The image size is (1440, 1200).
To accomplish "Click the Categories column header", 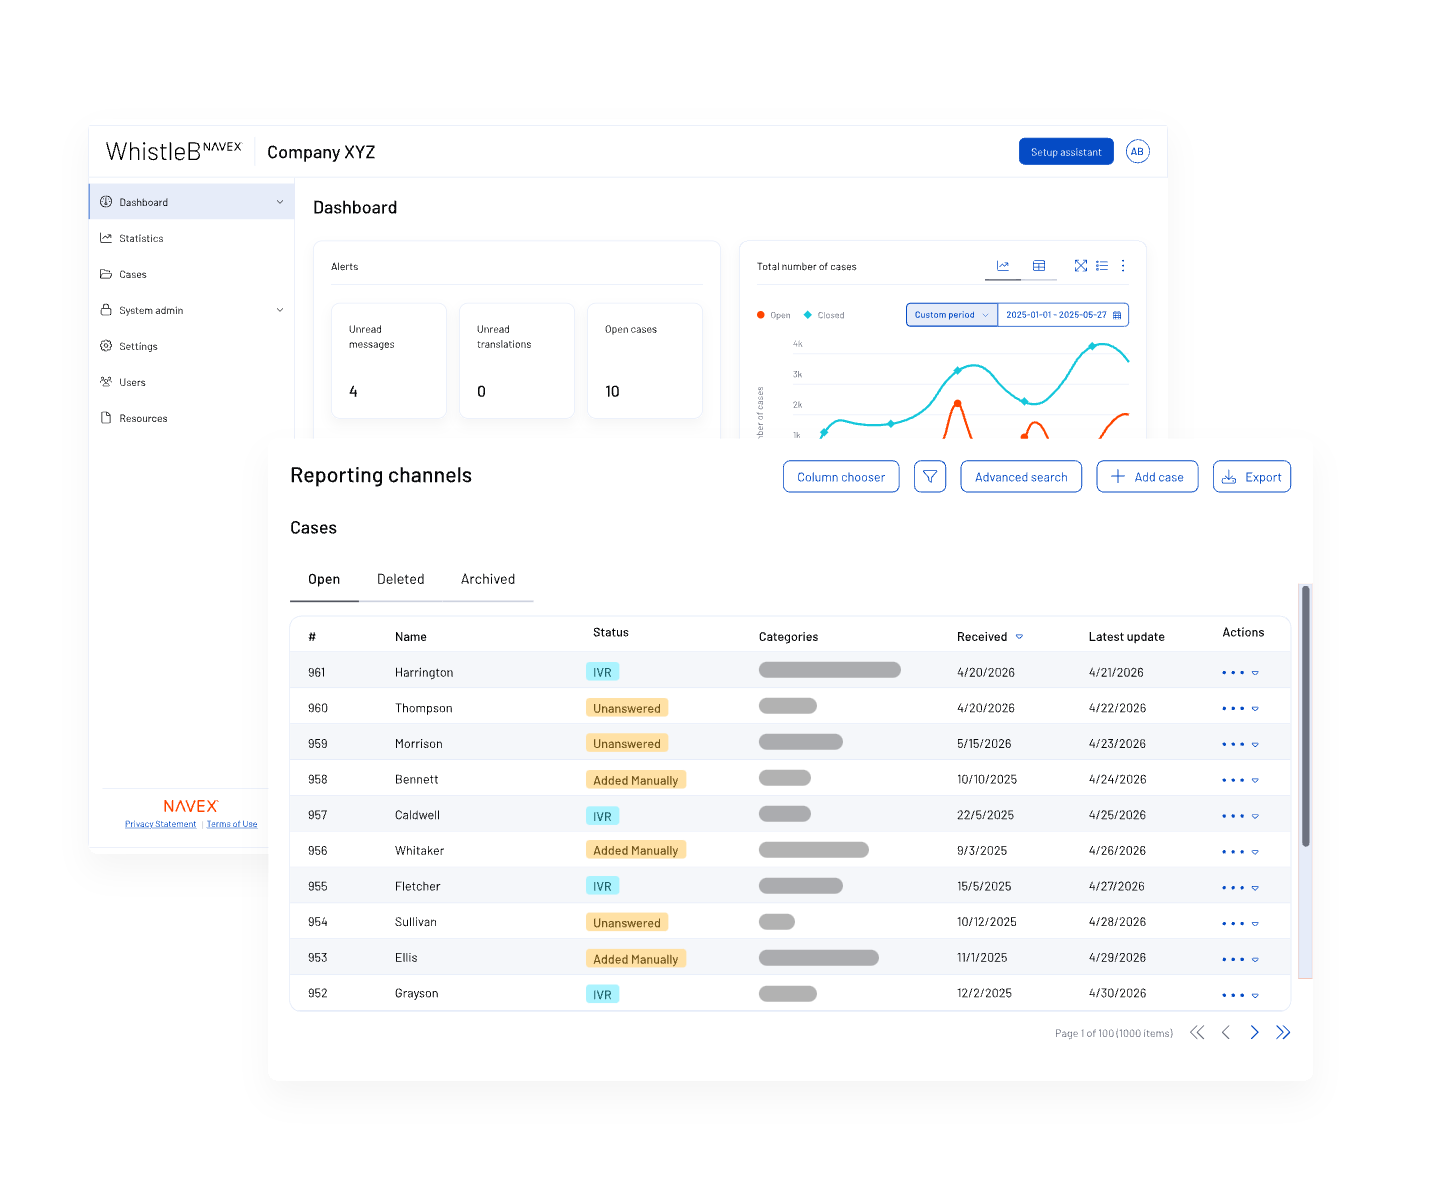I will click(x=788, y=637).
